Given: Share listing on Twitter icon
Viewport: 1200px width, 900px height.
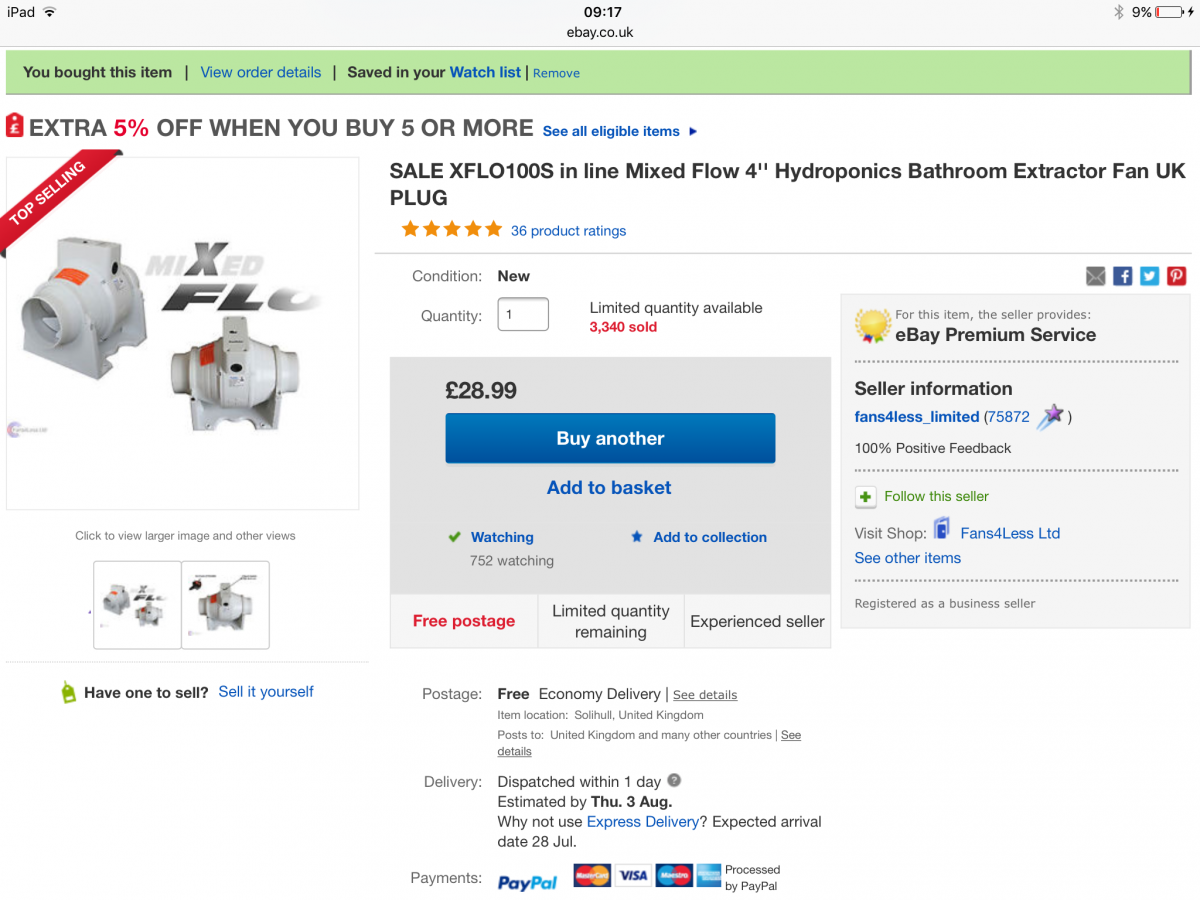Looking at the screenshot, I should (1150, 276).
